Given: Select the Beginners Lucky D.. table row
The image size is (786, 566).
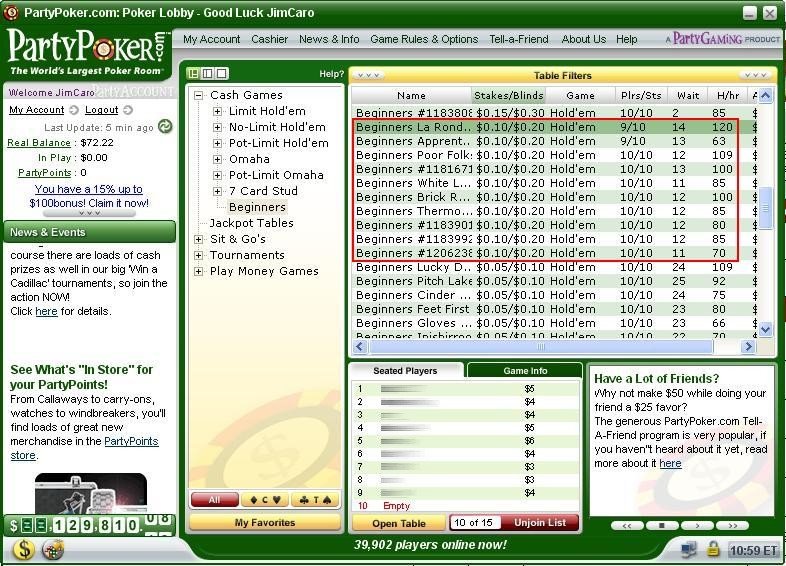Looking at the screenshot, I should click(554, 267).
